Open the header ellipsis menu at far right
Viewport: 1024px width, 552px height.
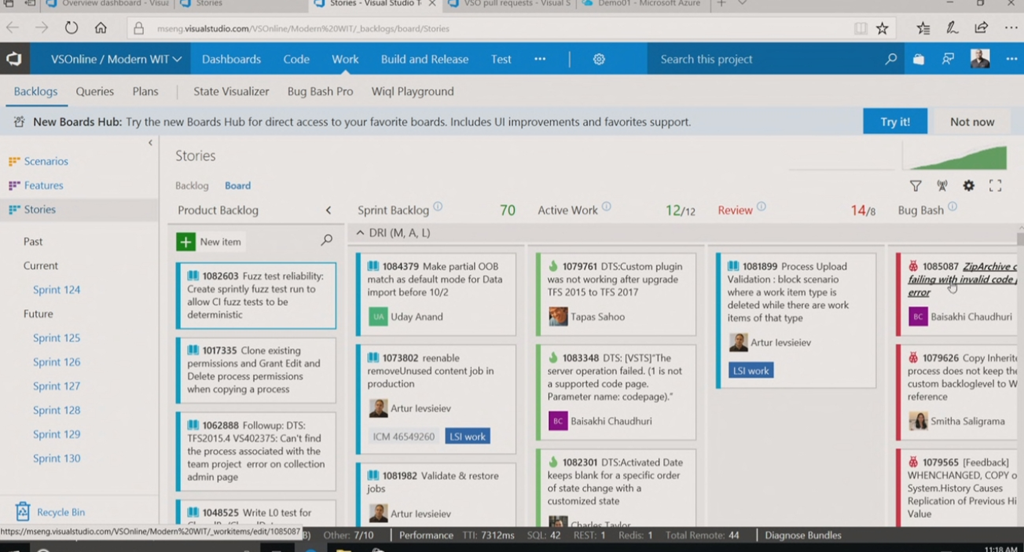point(1012,59)
